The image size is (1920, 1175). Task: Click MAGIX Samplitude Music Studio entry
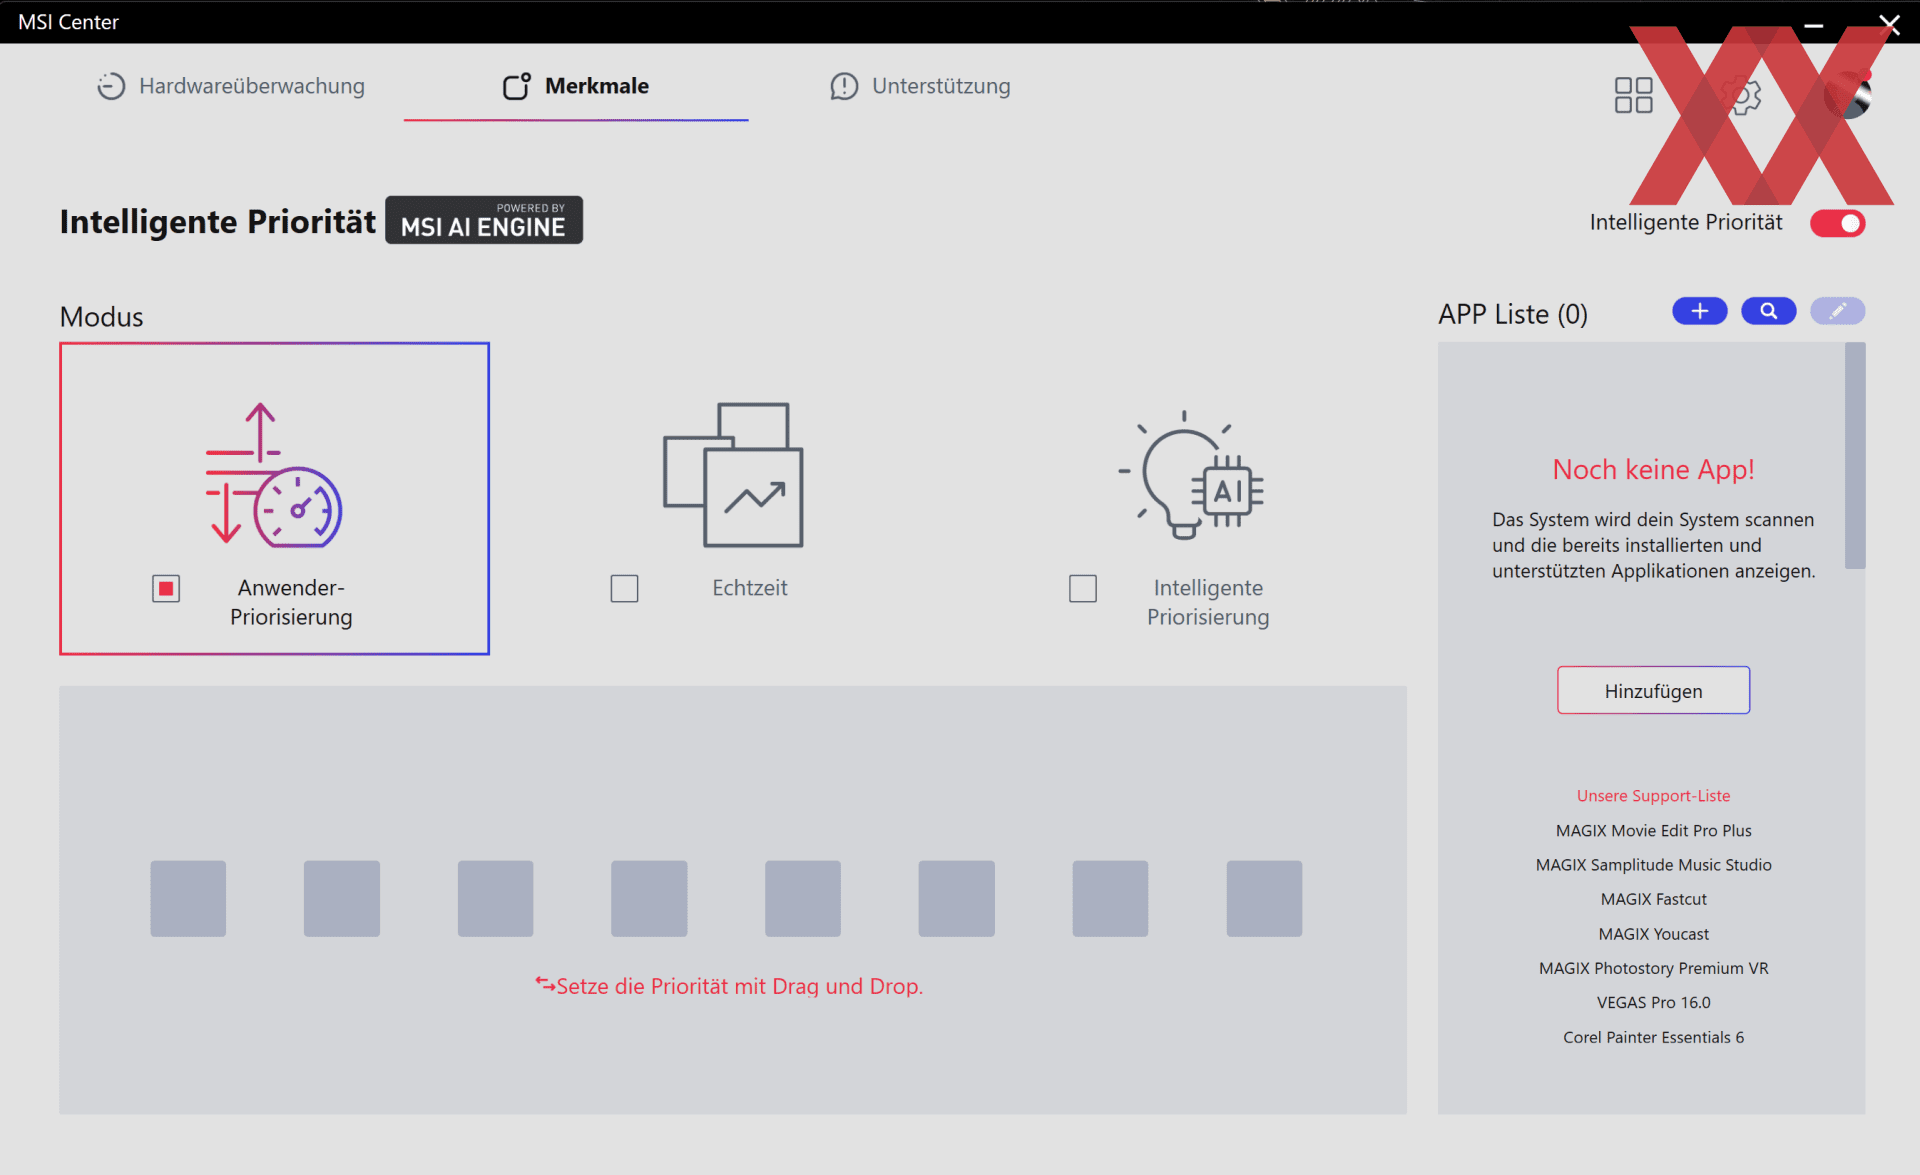pyautogui.click(x=1653, y=865)
